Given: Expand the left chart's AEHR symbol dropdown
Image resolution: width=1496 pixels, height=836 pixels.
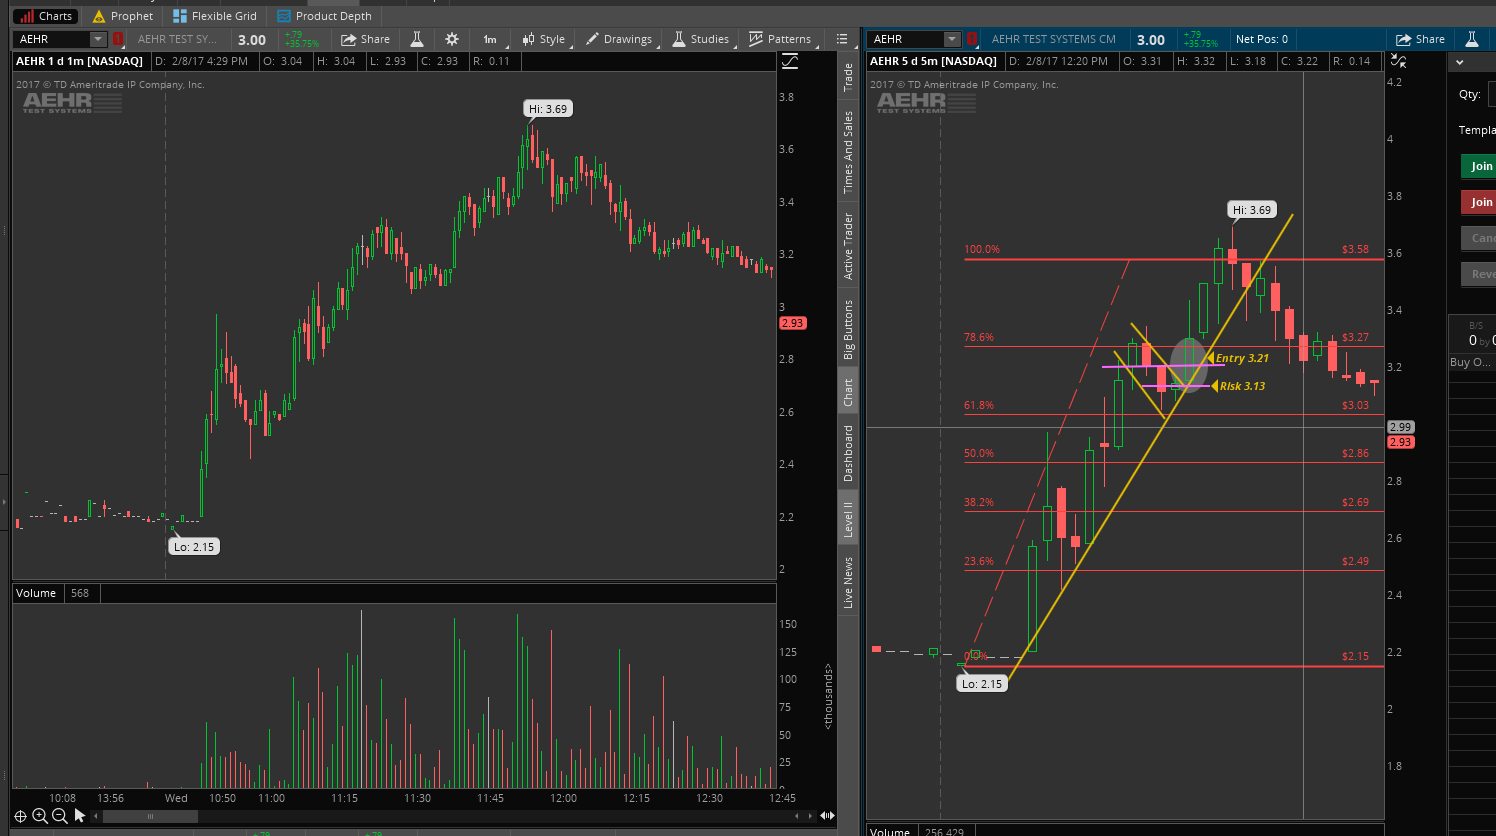Looking at the screenshot, I should click(x=98, y=39).
